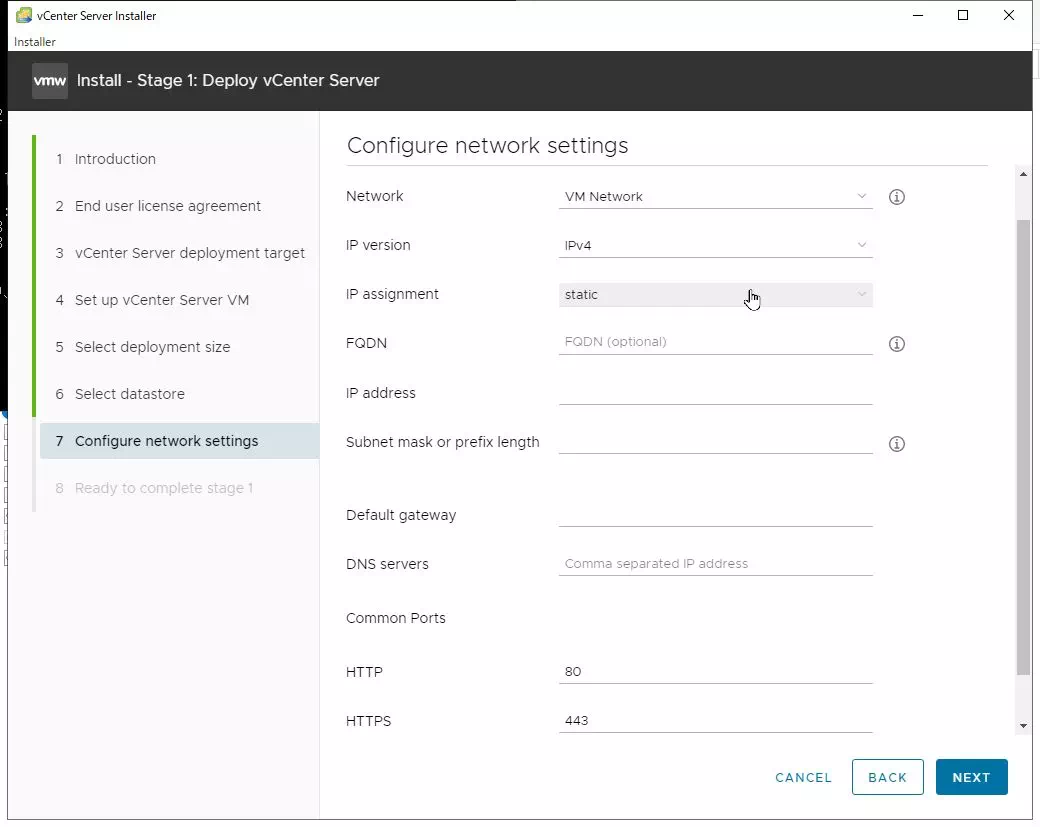Click the DNS servers input field
1040x827 pixels.
(715, 564)
